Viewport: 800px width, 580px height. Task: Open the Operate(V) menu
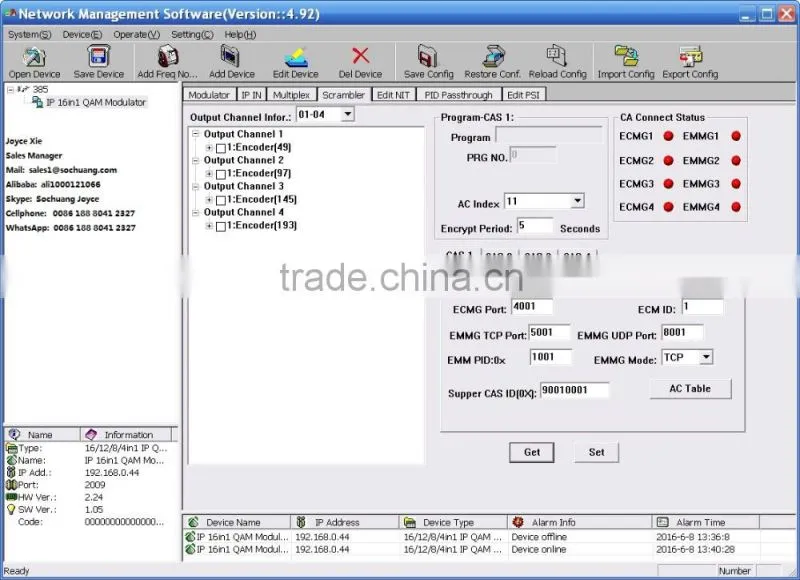[137, 35]
